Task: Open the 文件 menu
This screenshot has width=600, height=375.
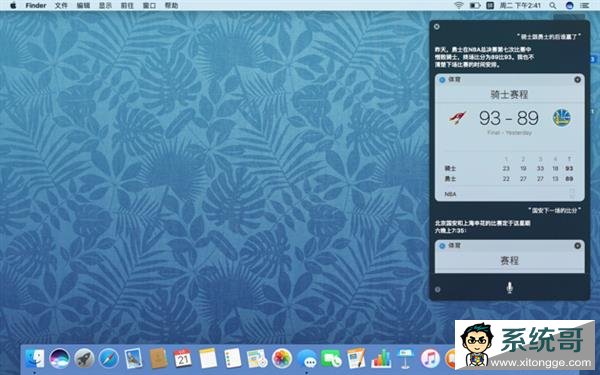Action: (61, 5)
